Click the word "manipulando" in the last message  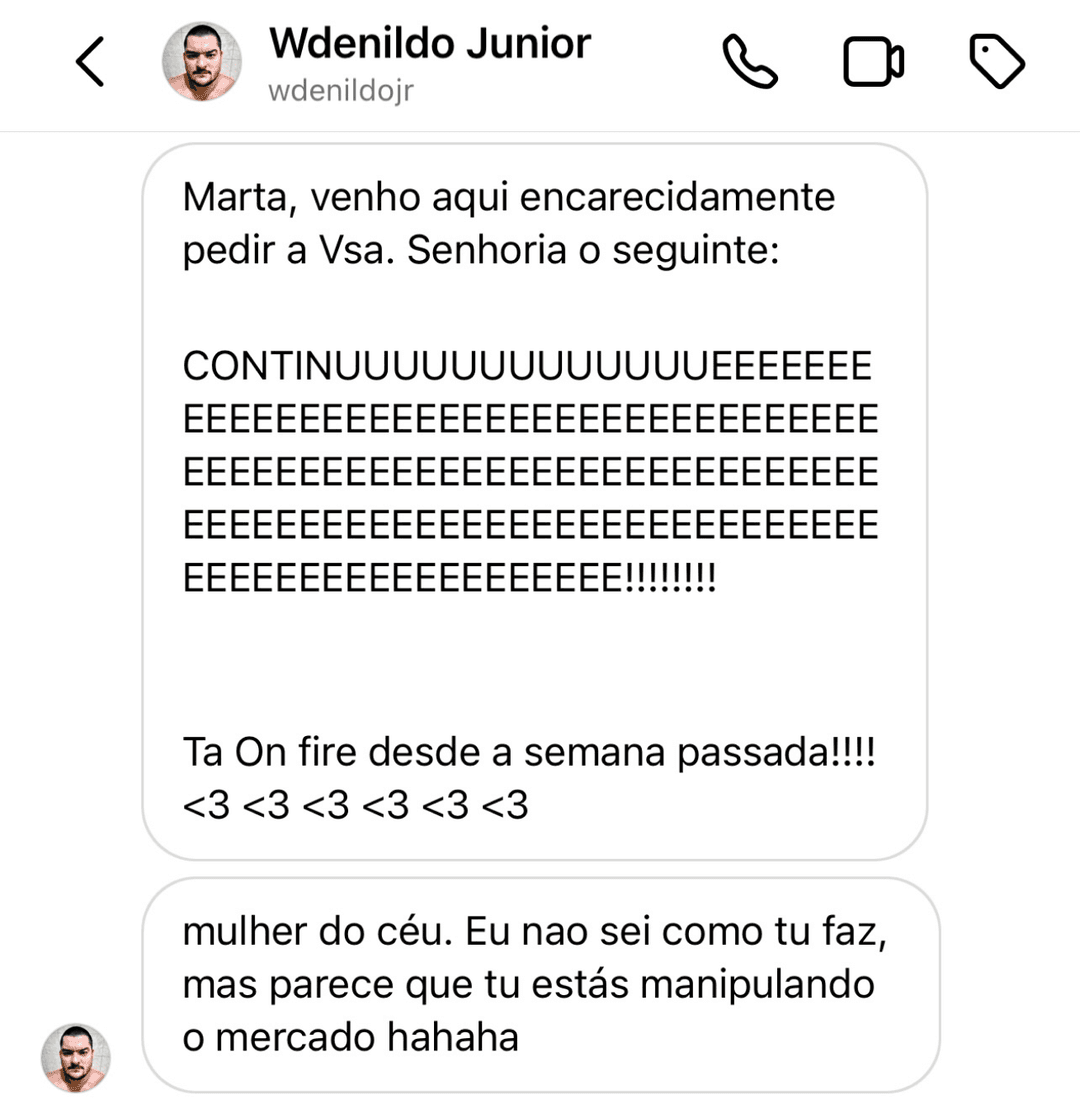[x=757, y=985]
